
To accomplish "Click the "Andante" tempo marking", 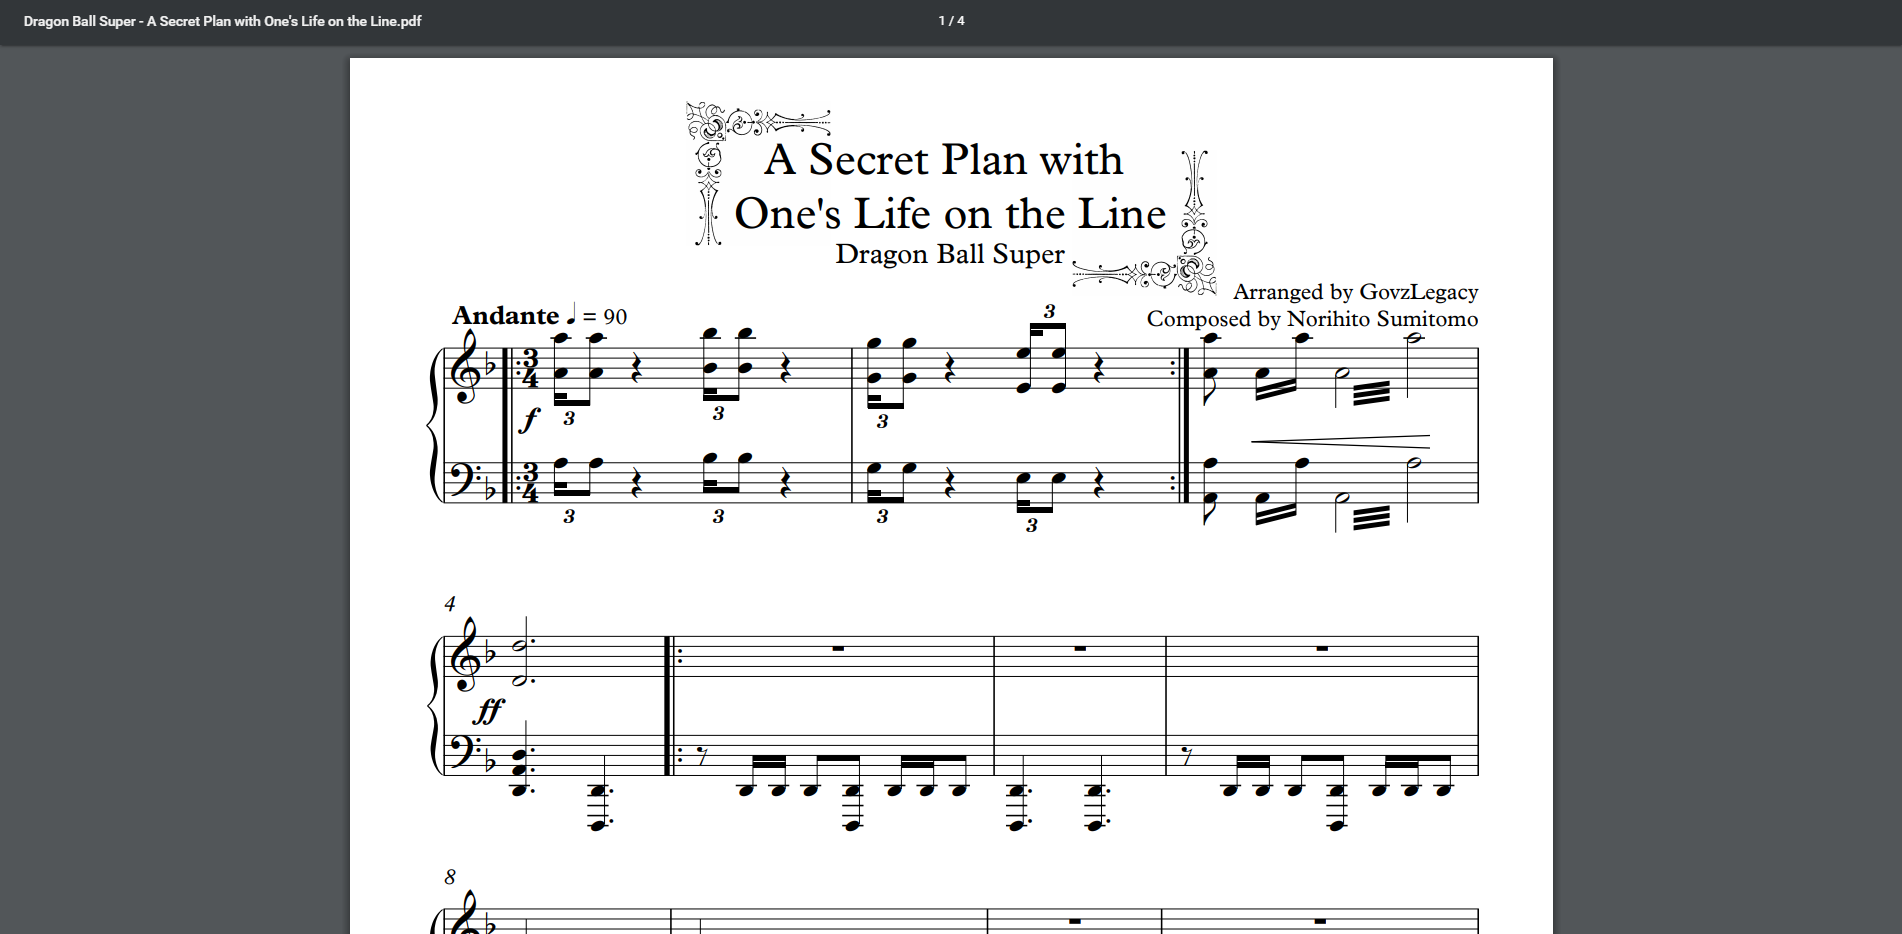I will [x=505, y=316].
